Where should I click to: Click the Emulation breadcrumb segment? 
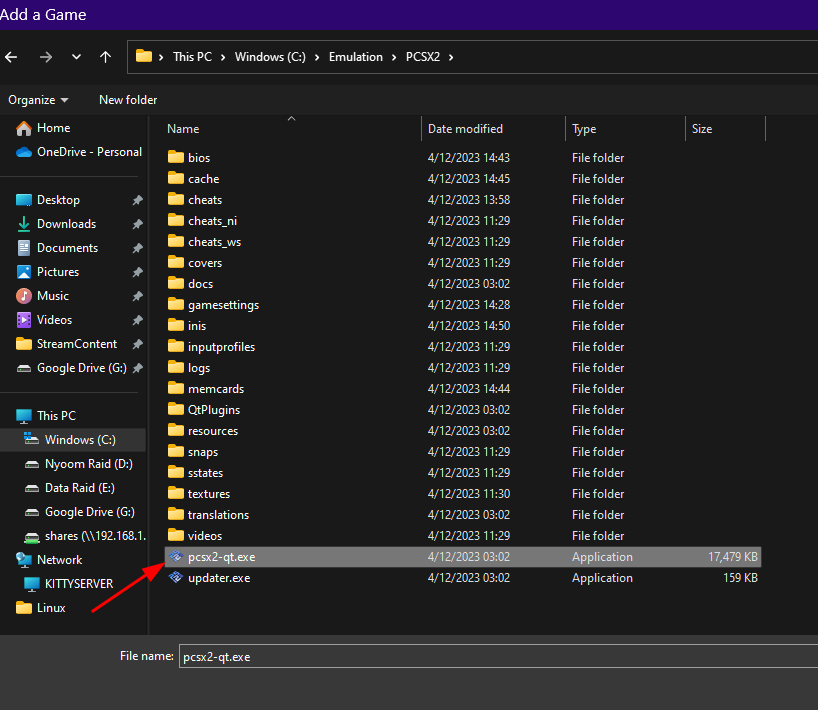pos(355,57)
